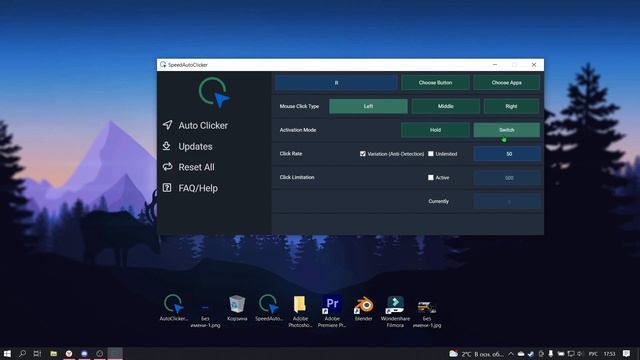640x360 pixels.
Task: Open Task View on the taskbar
Action: [38, 353]
